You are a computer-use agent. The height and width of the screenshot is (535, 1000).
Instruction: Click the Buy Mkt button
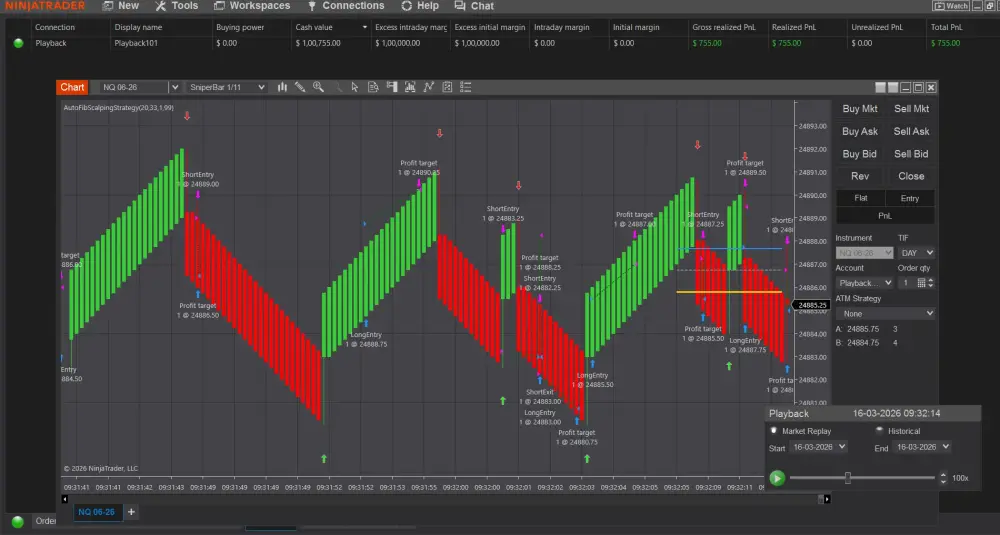coord(860,109)
